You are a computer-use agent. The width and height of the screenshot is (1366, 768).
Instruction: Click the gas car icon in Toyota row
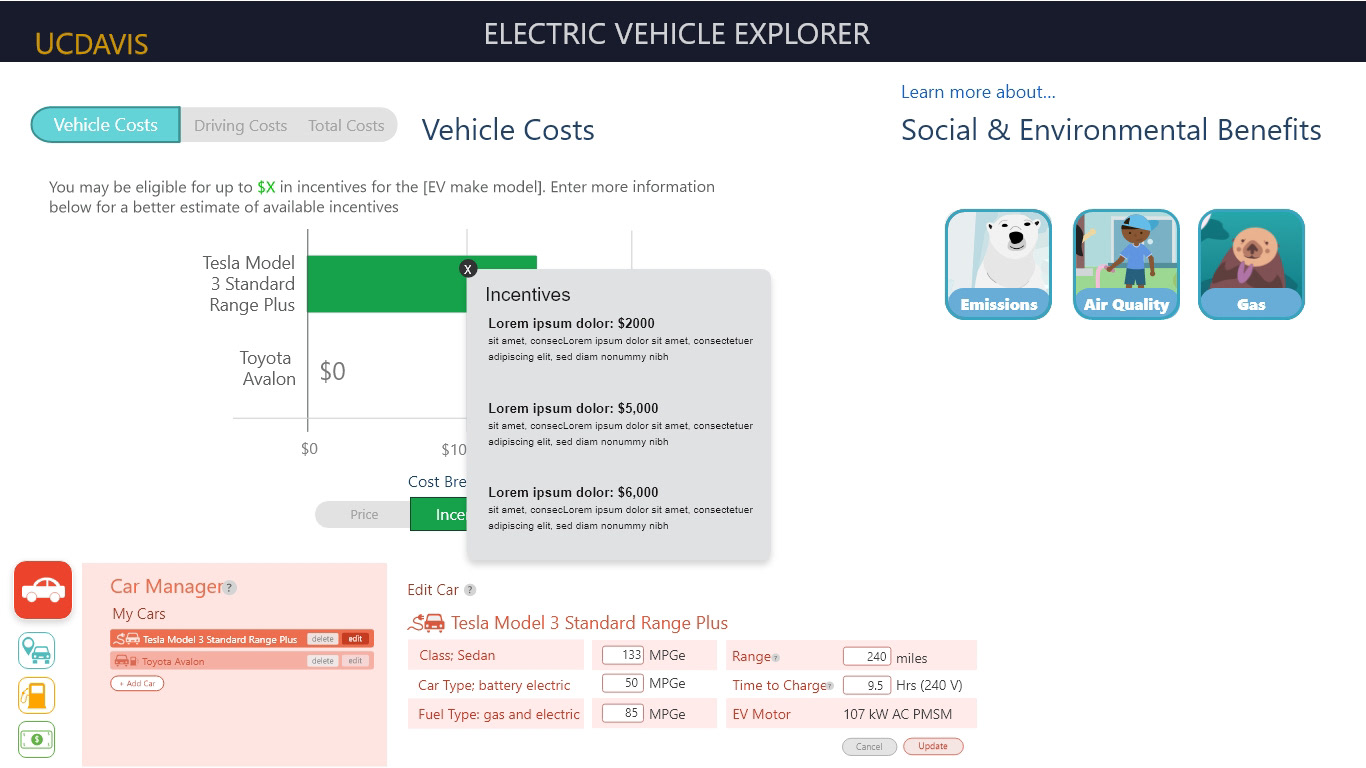pyautogui.click(x=126, y=661)
